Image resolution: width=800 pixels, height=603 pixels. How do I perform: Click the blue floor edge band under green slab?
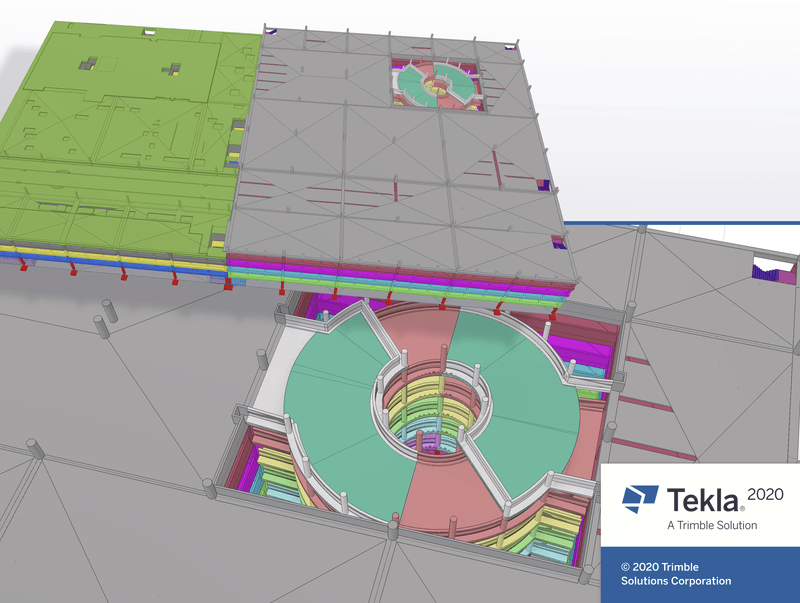coord(112,261)
